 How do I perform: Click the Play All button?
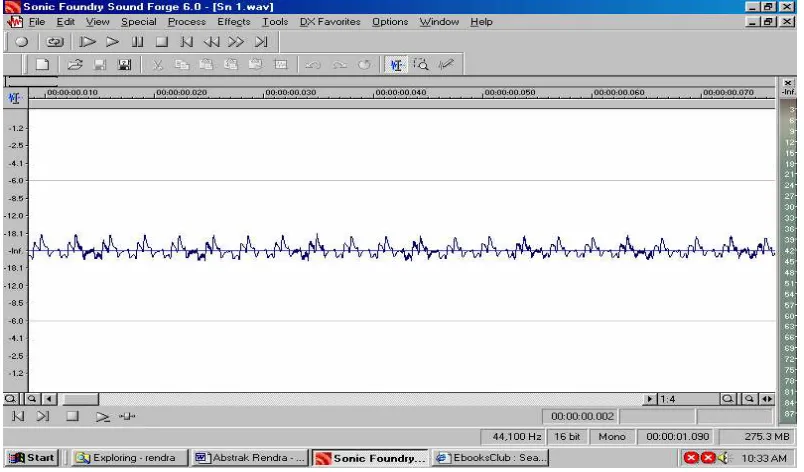[x=87, y=42]
